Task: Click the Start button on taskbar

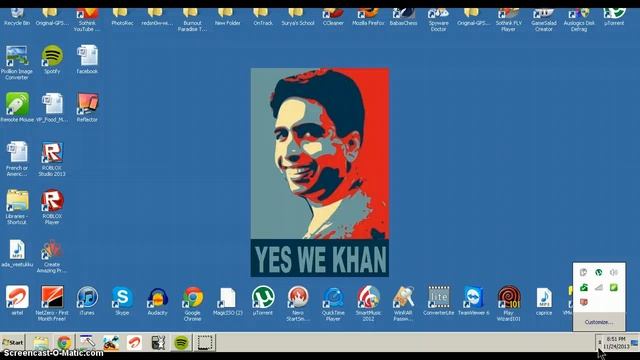Action: point(13,342)
